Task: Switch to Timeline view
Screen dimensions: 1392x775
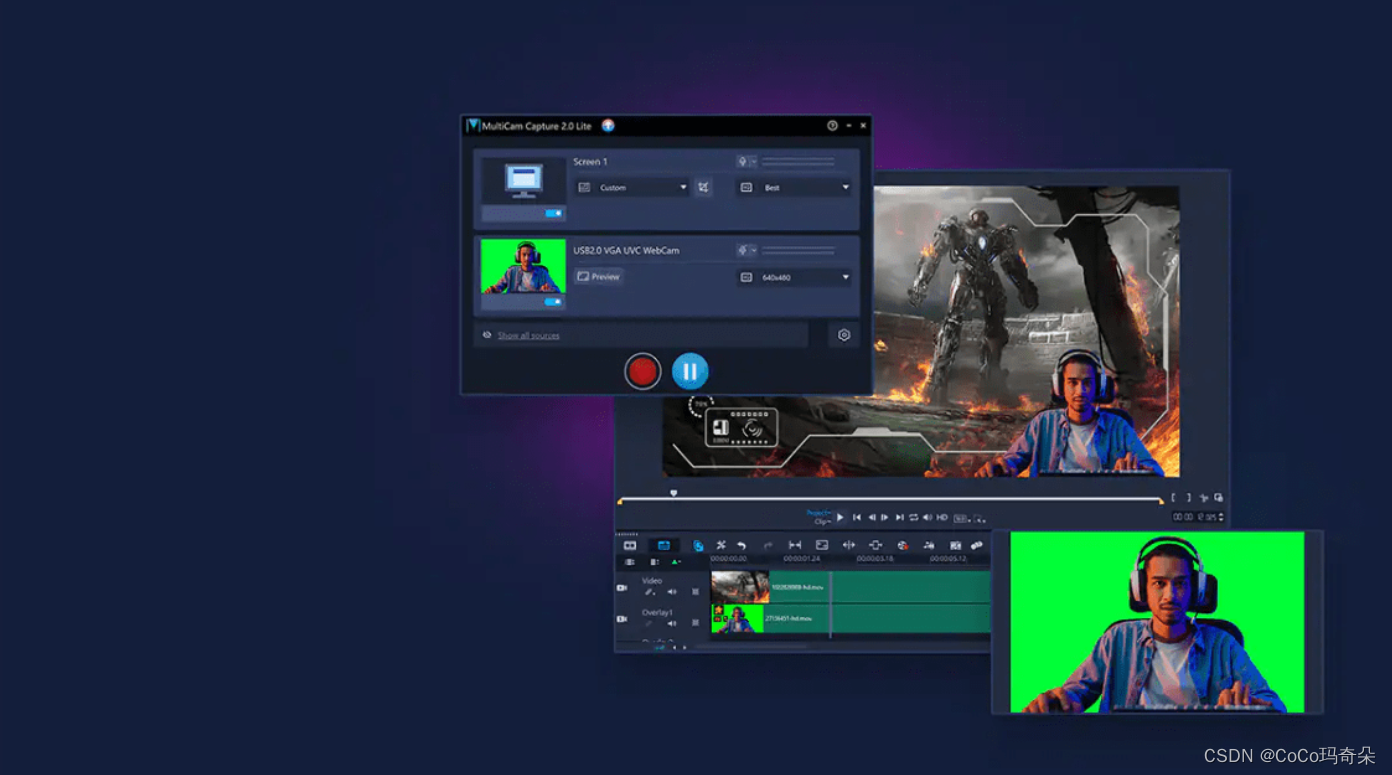Action: click(x=663, y=545)
